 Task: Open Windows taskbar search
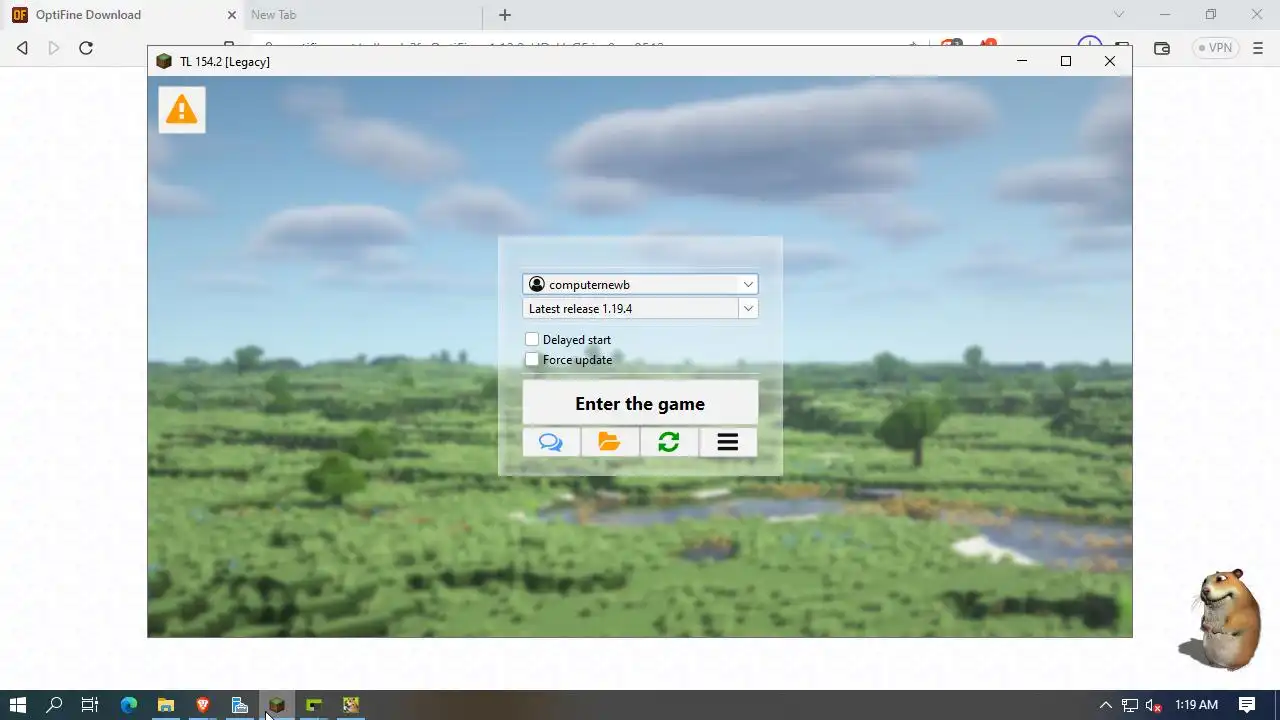pyautogui.click(x=54, y=705)
